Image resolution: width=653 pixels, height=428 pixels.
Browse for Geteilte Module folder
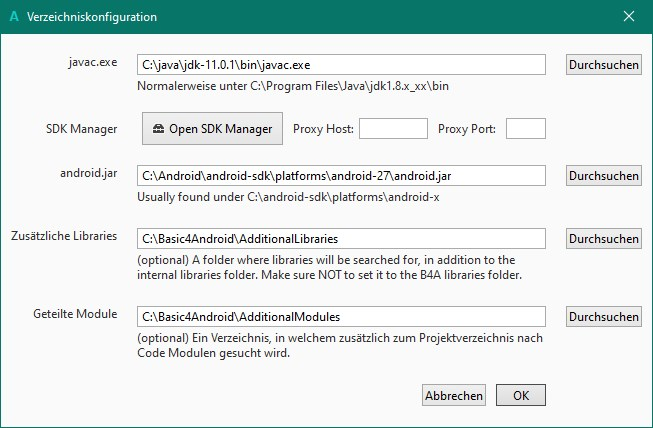pyautogui.click(x=604, y=316)
